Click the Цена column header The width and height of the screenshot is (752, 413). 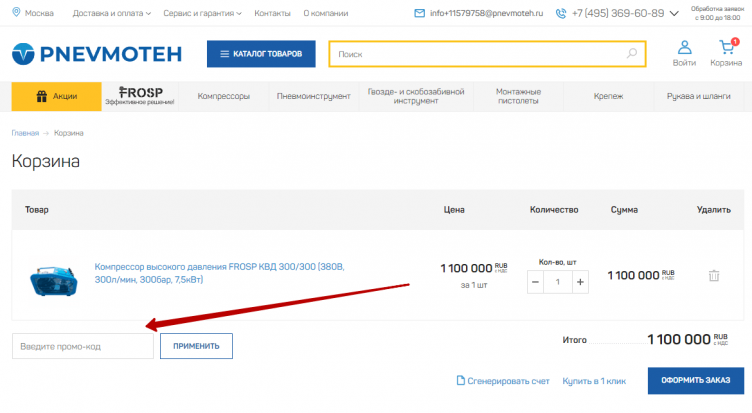(454, 210)
